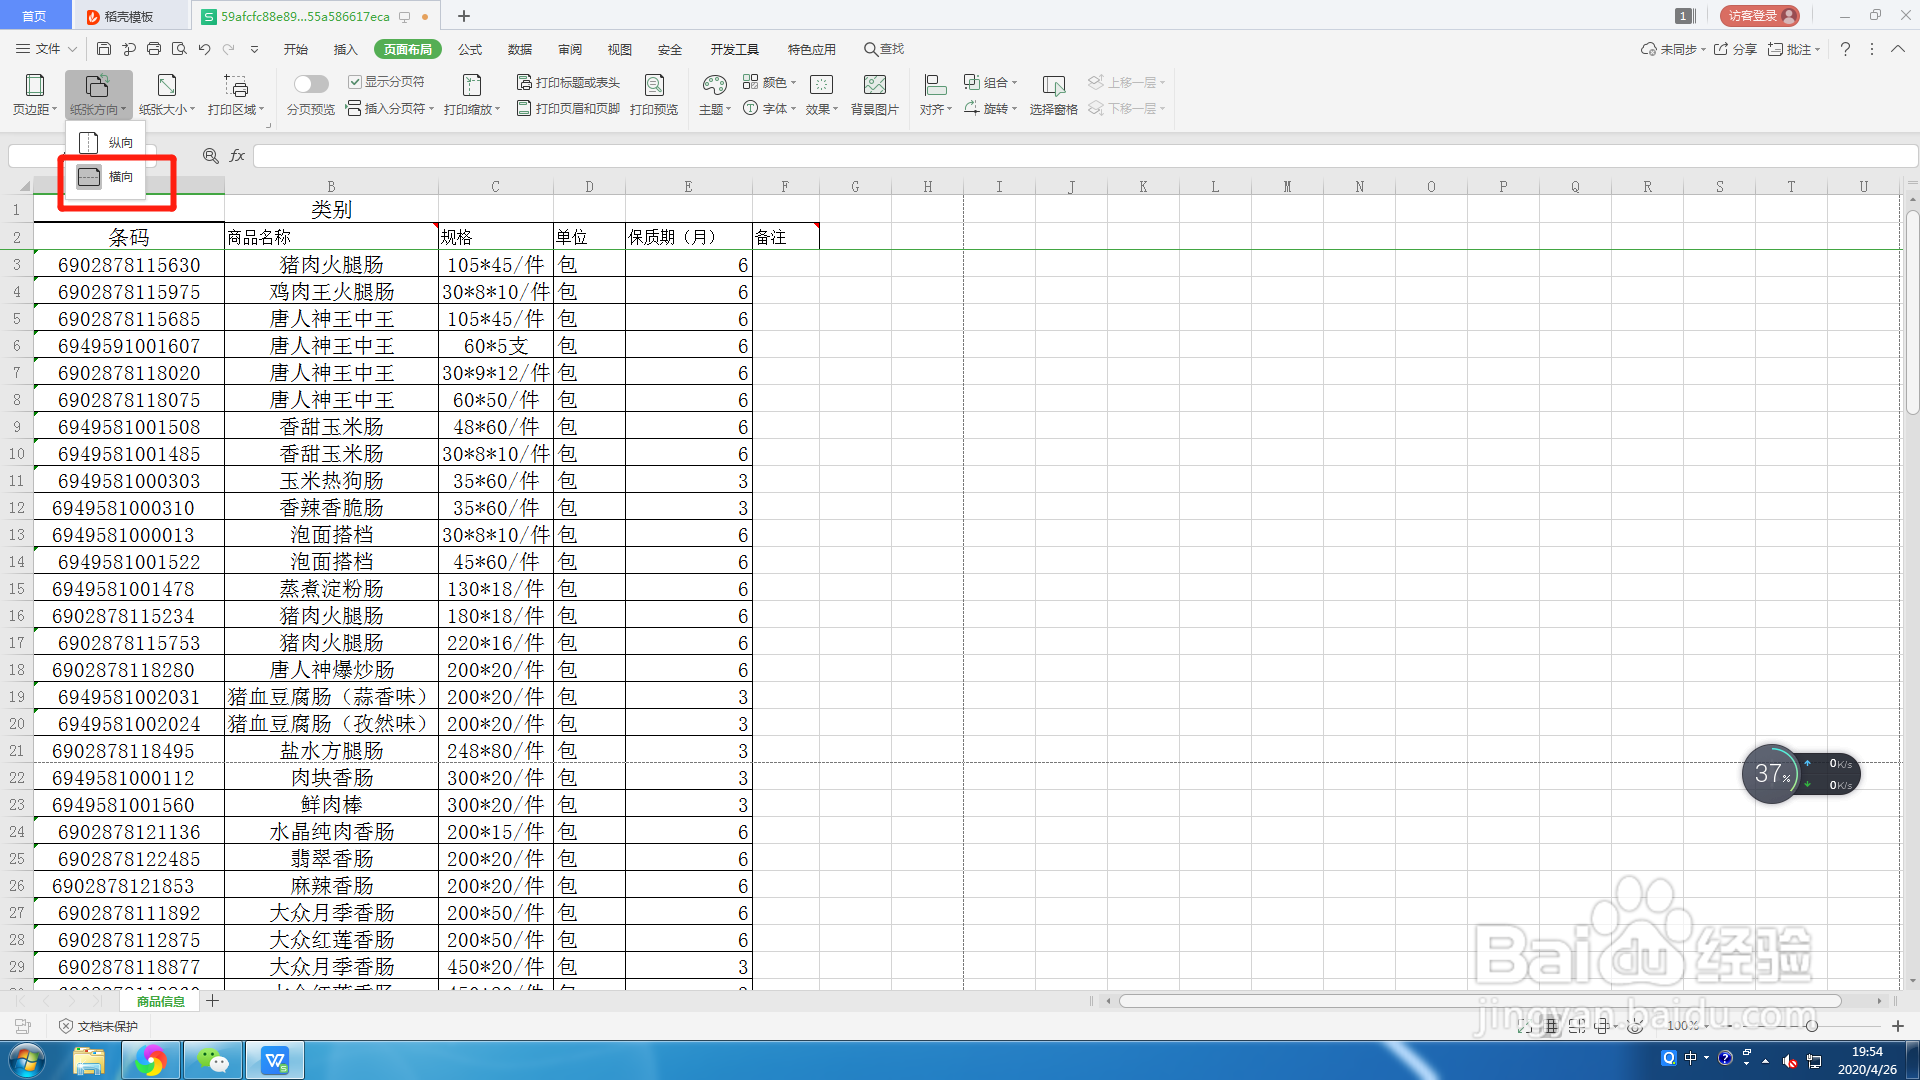The height and width of the screenshot is (1080, 1920).
Task: Uncheck the 显示分页符 checkbox
Action: point(355,82)
